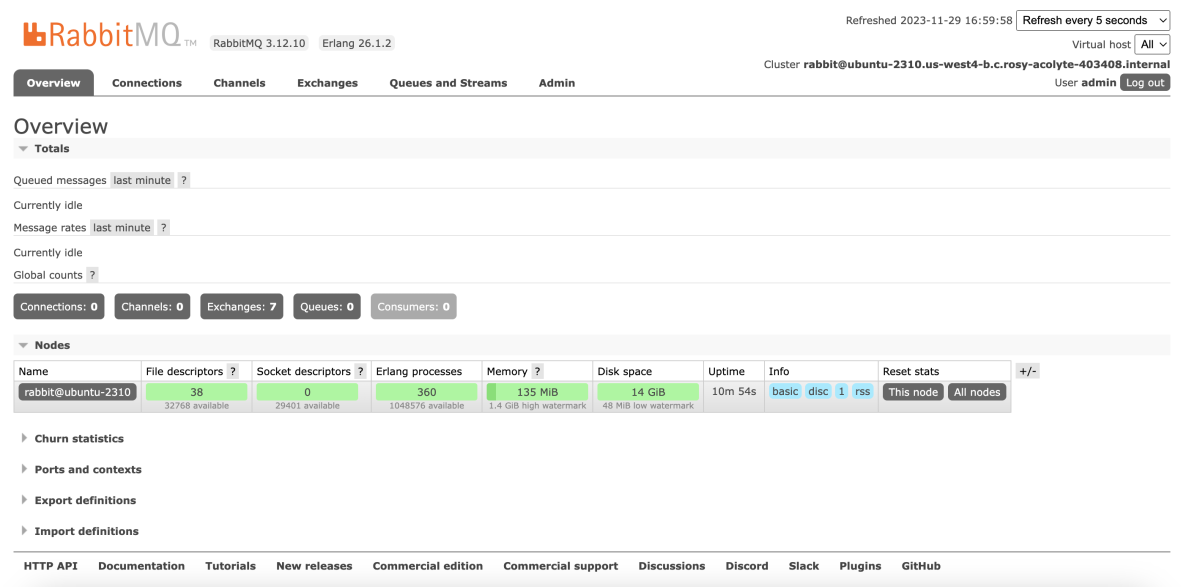Viewport: 1200px width, 587px height.
Task: Expand the Churn statistics section
Action: [x=79, y=439]
